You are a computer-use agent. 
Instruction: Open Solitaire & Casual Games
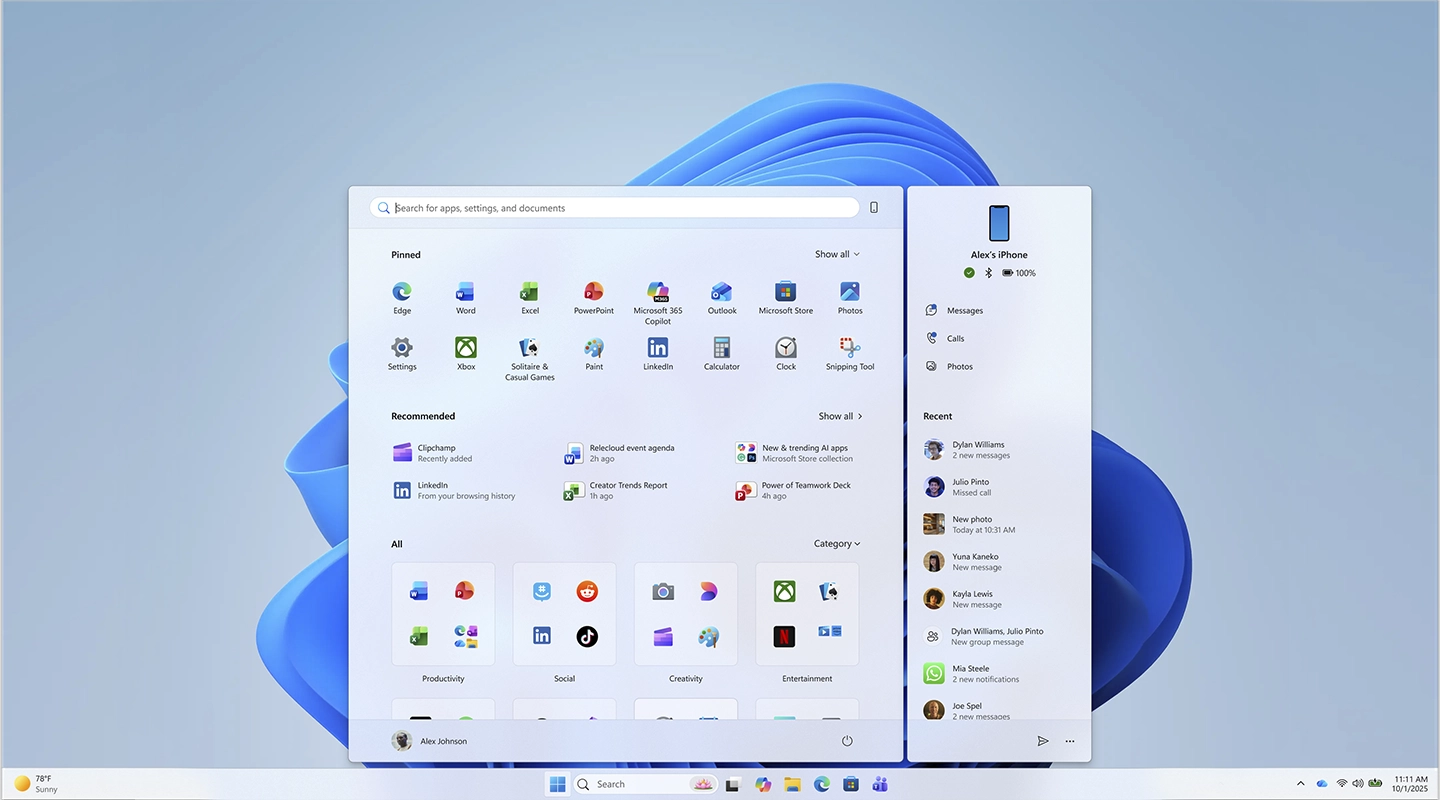tap(530, 358)
